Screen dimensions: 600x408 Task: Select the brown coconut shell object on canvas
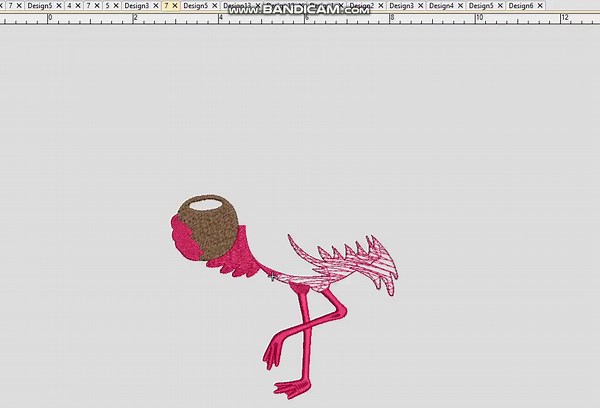point(214,233)
